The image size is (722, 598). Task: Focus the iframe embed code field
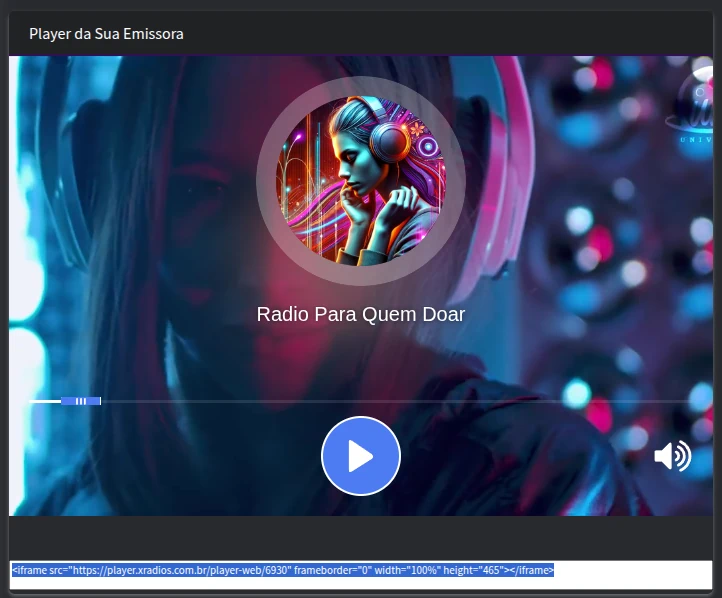tap(360, 574)
